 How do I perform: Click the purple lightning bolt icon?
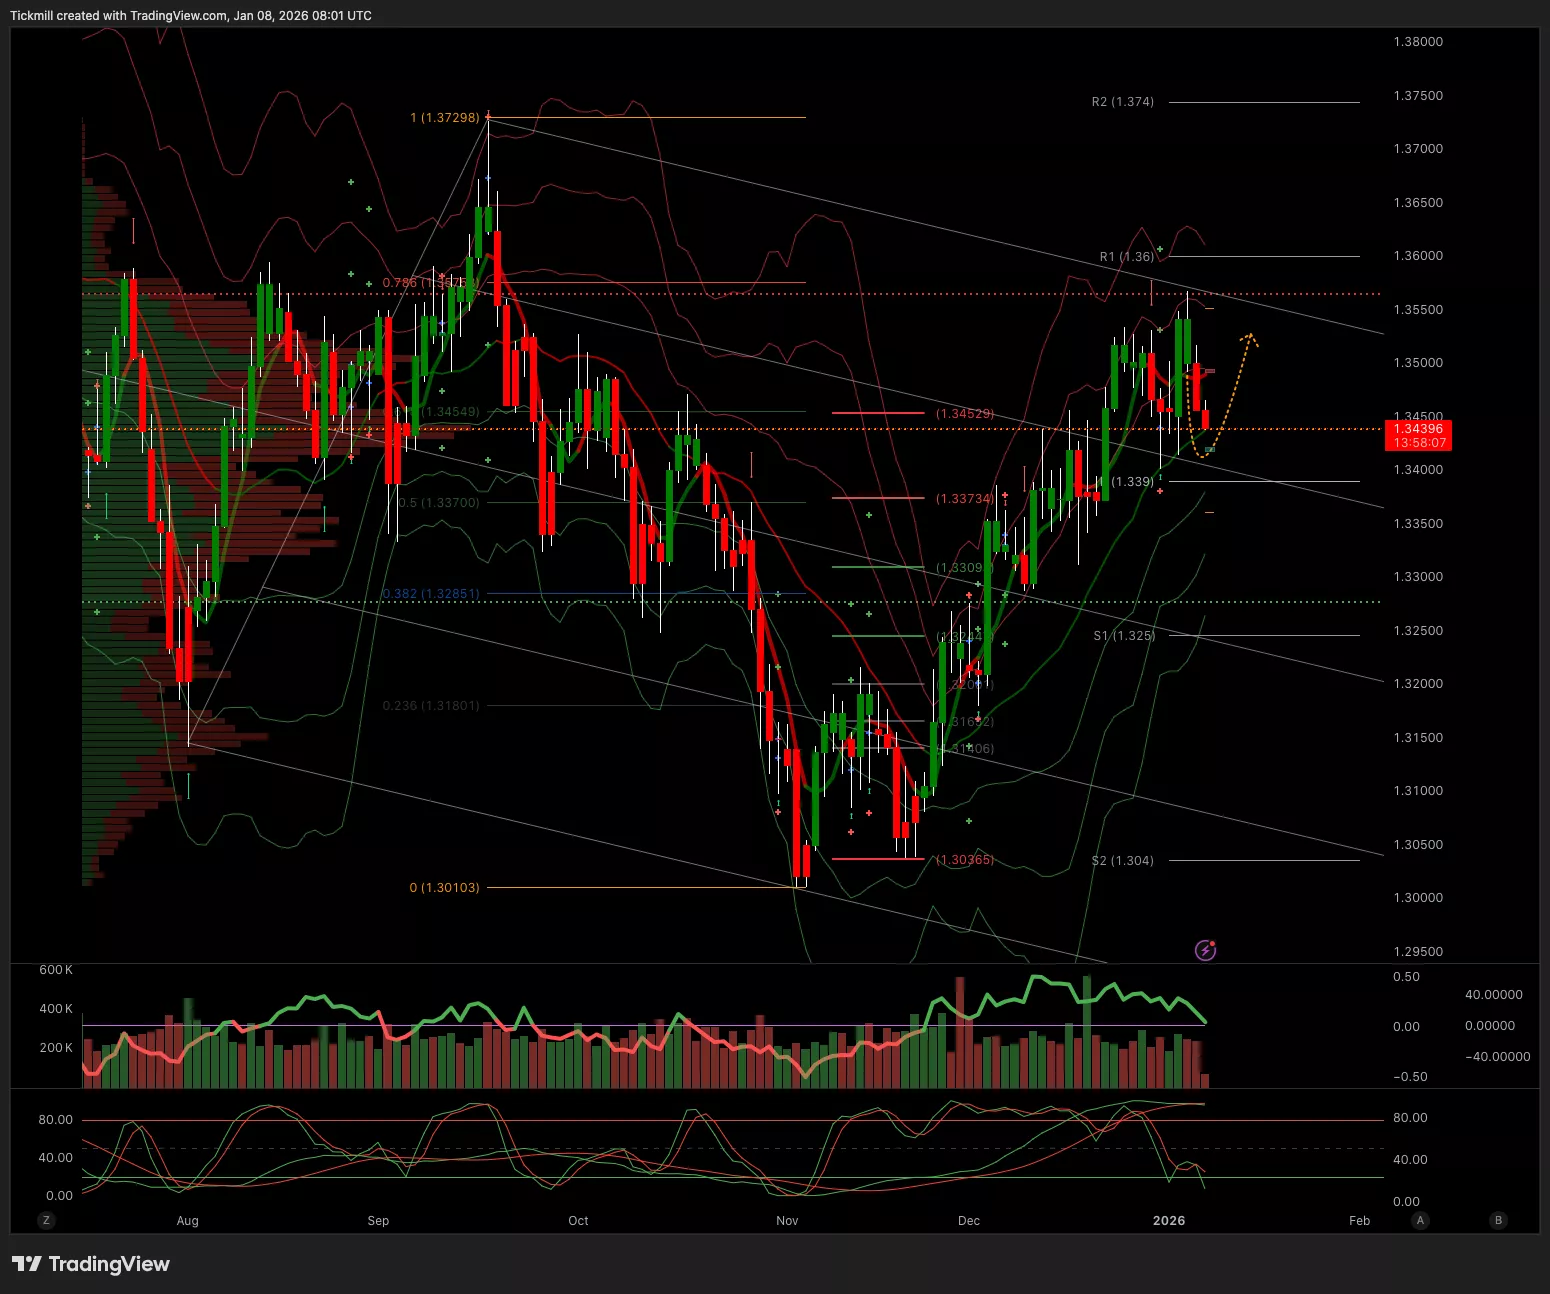(1206, 950)
